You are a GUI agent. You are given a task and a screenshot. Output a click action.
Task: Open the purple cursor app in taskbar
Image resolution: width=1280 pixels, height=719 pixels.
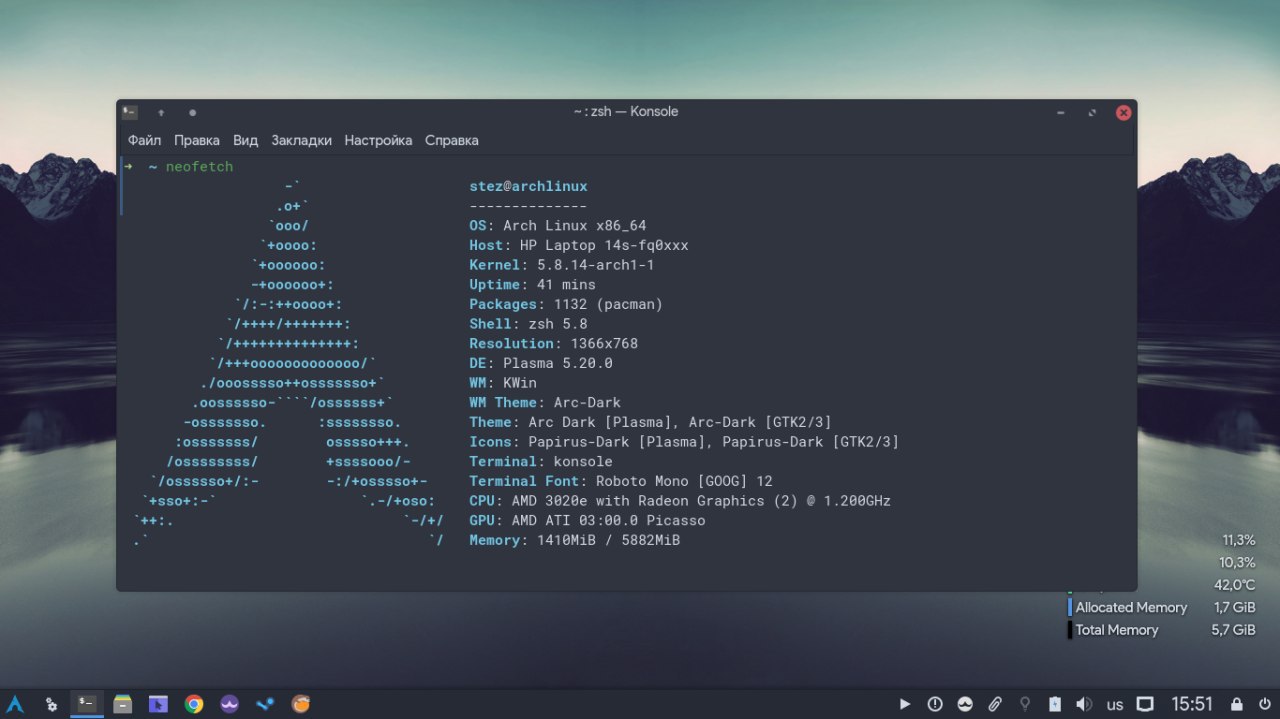(x=158, y=704)
